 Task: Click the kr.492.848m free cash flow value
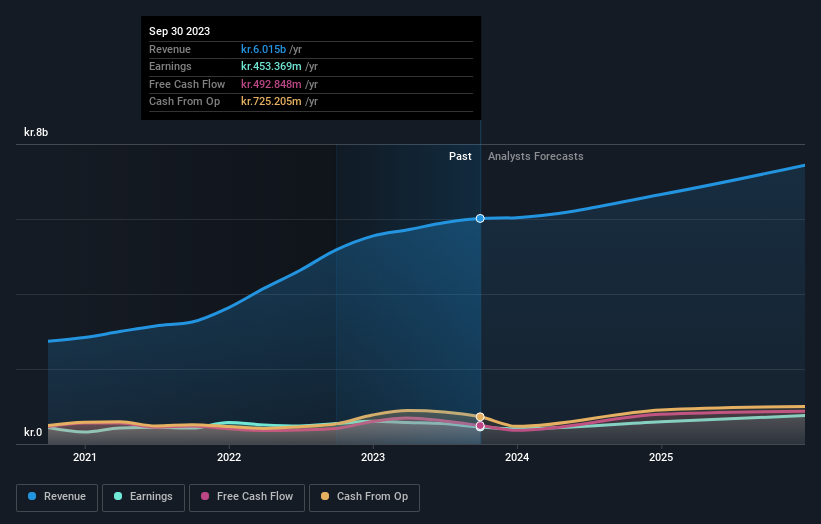coord(271,84)
